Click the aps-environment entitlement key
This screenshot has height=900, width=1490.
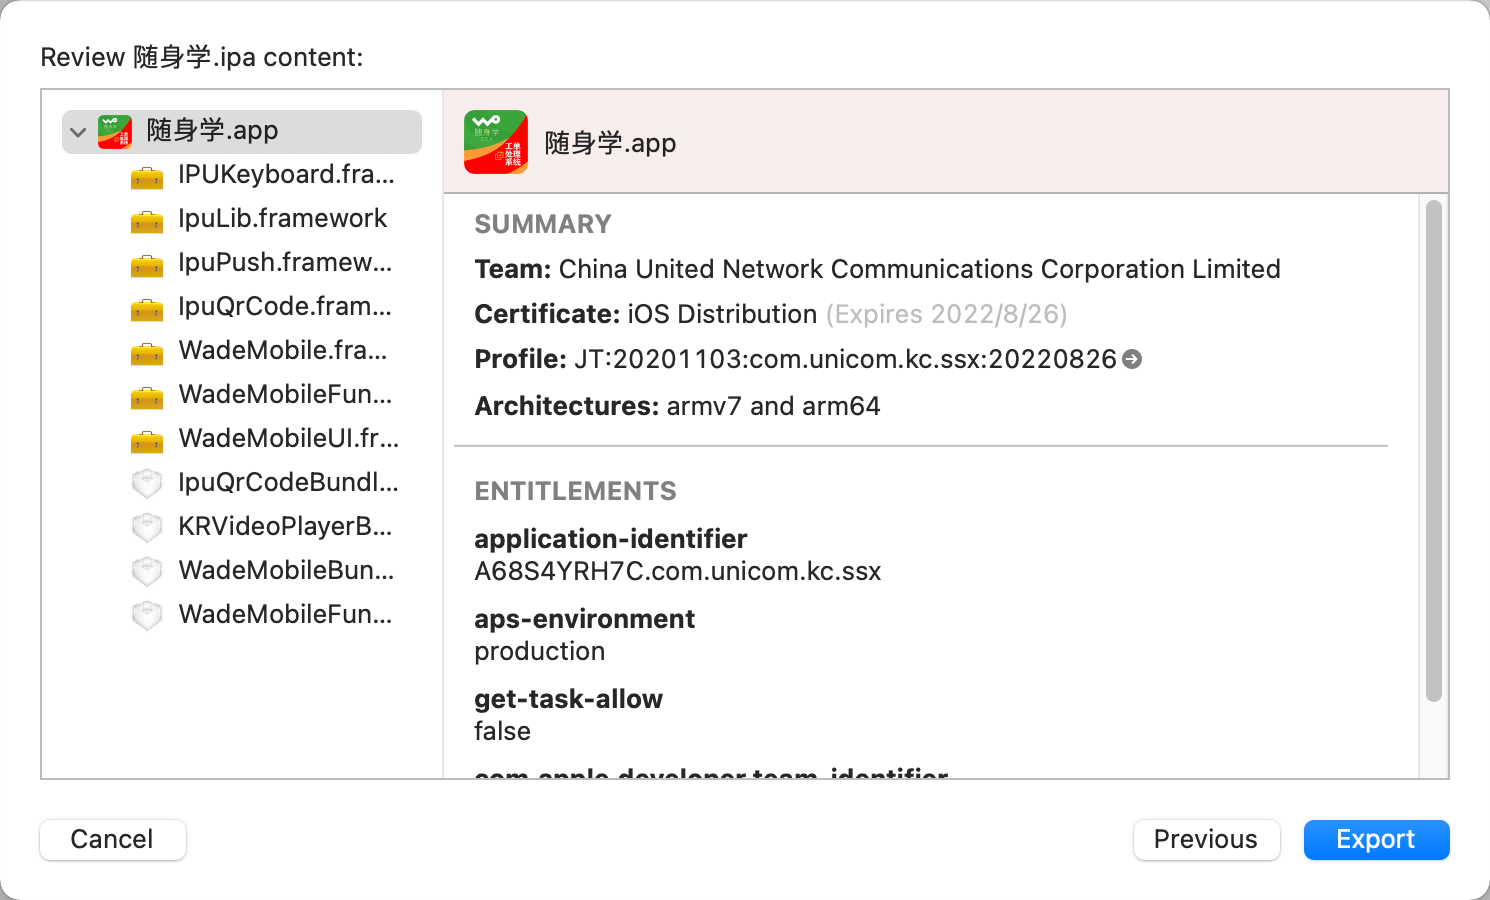coord(585,619)
